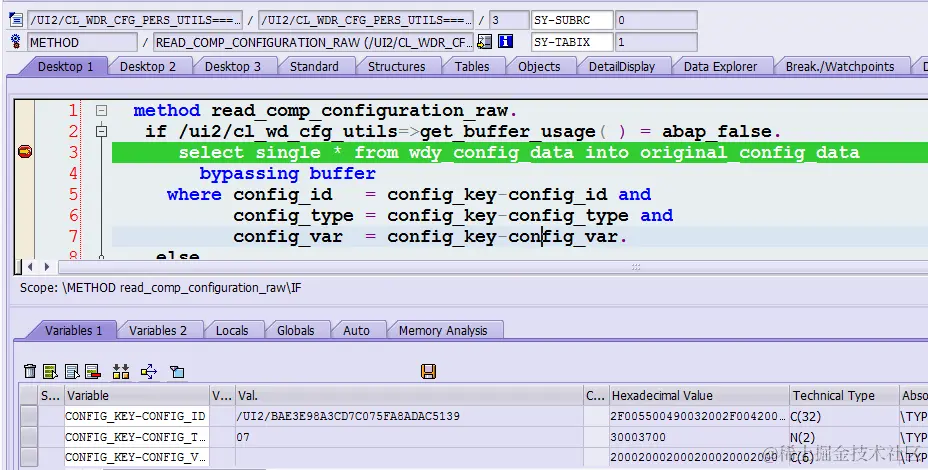Screen dimensions: 928x470
Task: Open source navigation icon beside method name
Action: coord(485,41)
